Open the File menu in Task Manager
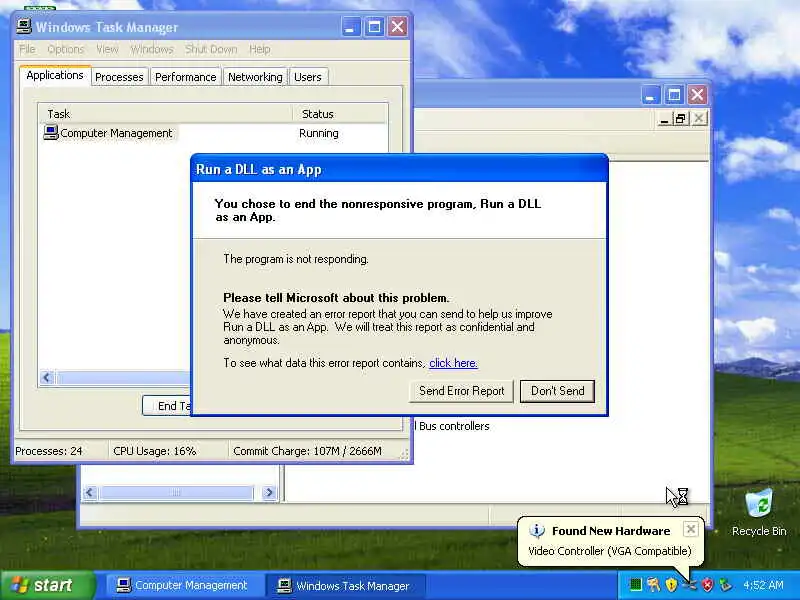The width and height of the screenshot is (800, 600). click(28, 49)
